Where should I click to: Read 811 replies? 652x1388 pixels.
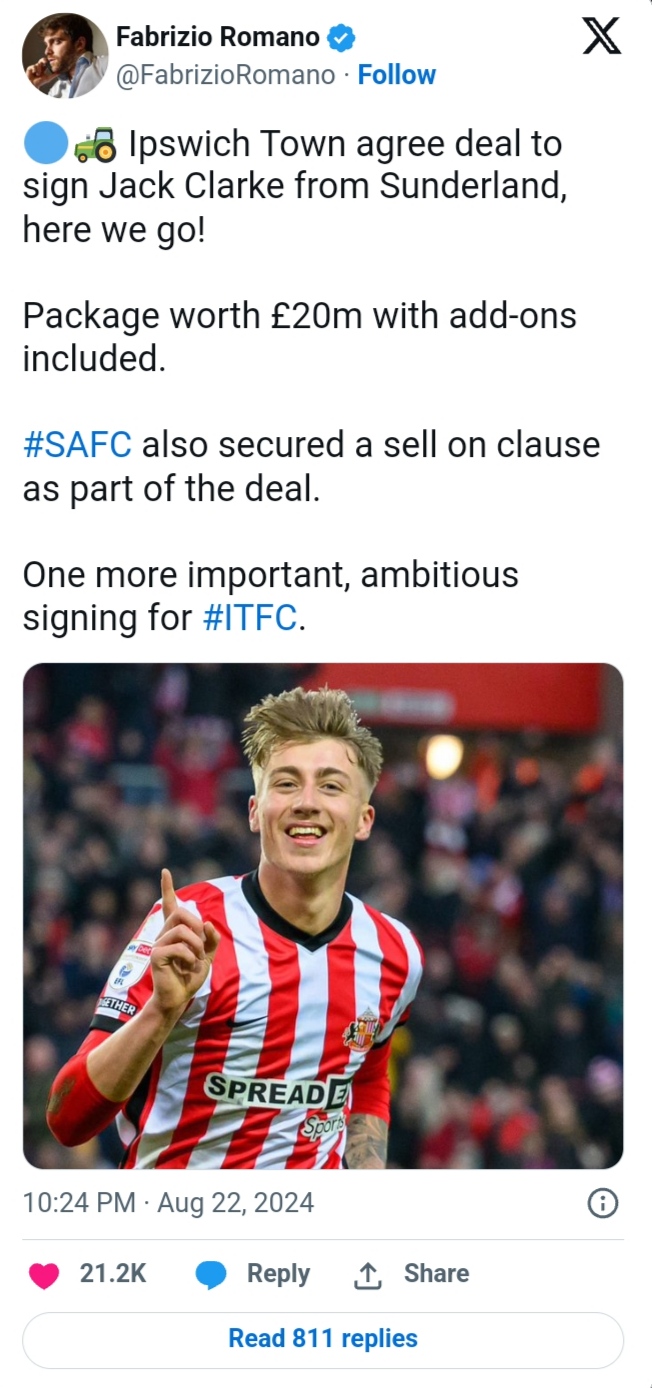click(x=323, y=1339)
